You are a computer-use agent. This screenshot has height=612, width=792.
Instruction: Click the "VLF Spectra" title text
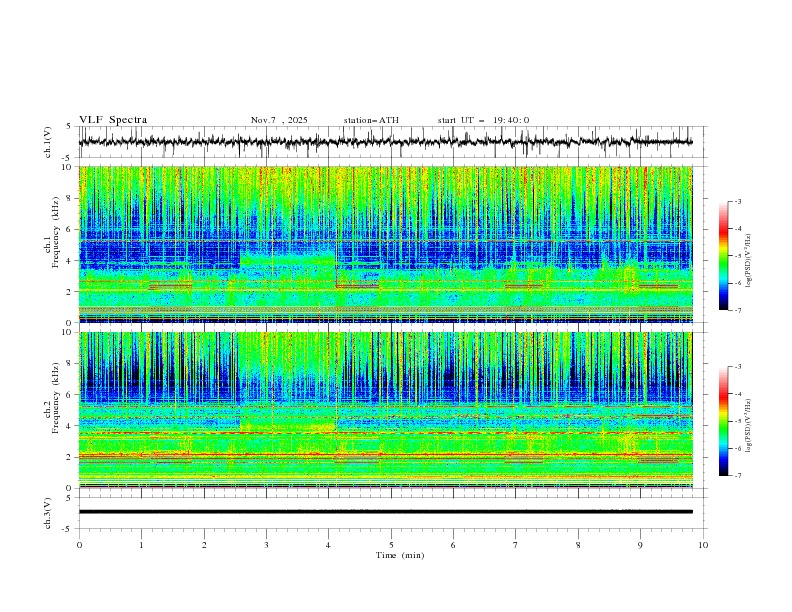pyautogui.click(x=113, y=120)
